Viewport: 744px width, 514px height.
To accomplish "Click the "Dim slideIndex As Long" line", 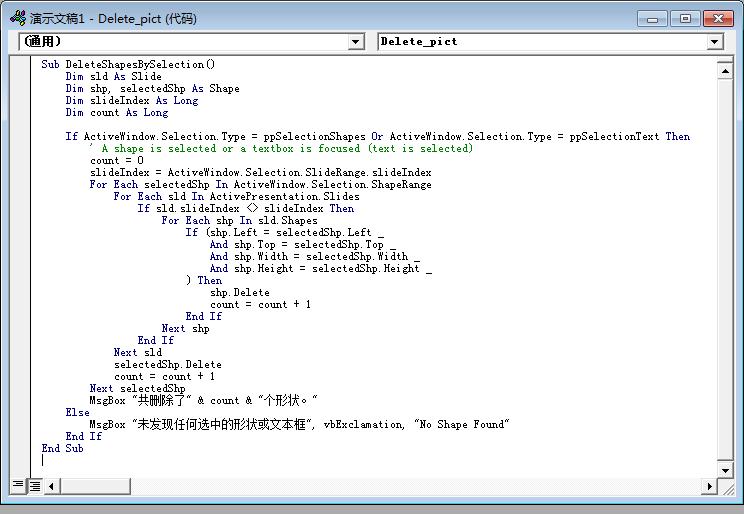I will point(132,100).
